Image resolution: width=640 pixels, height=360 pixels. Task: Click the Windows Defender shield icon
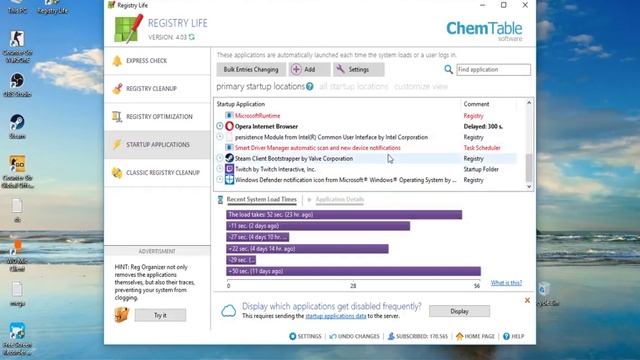tap(229, 180)
